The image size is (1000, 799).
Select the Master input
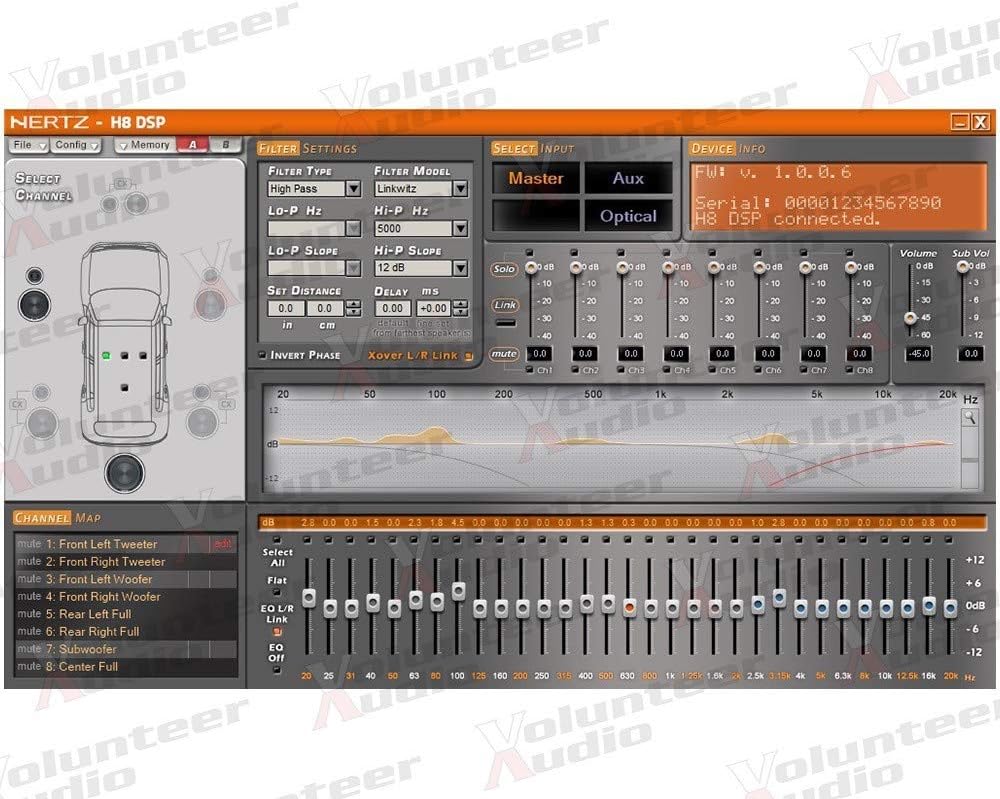click(x=536, y=178)
